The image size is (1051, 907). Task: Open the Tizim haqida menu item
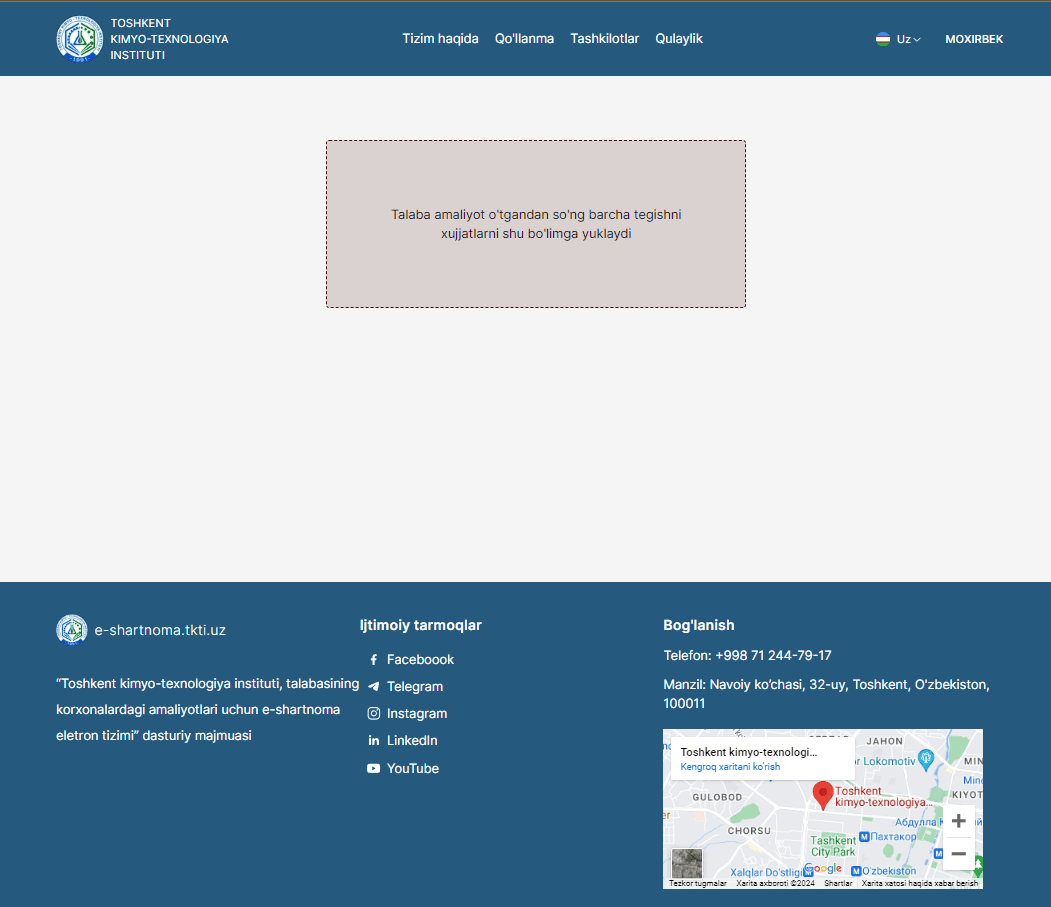[x=440, y=39]
